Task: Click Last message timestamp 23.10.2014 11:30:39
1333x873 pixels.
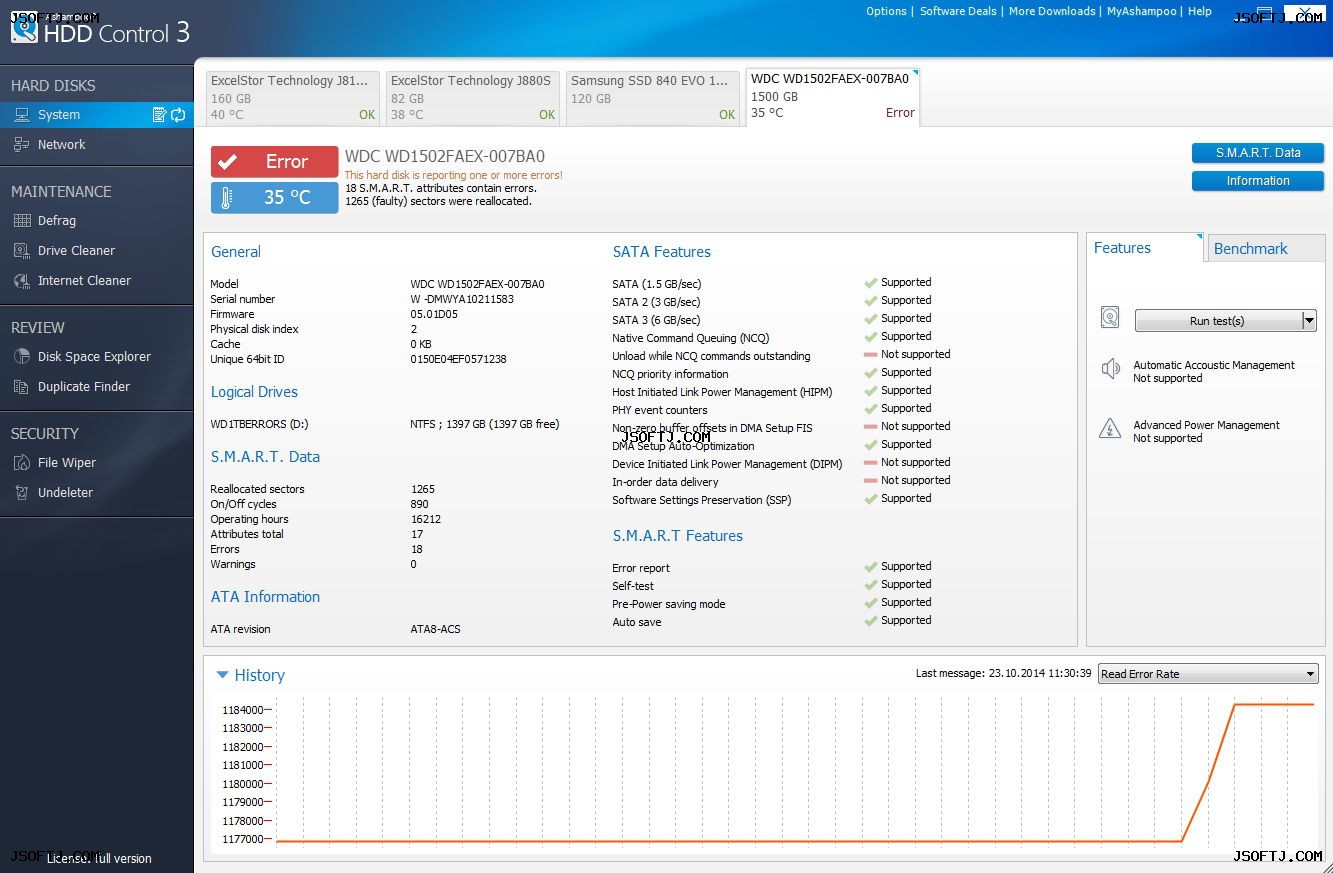Action: point(1040,674)
